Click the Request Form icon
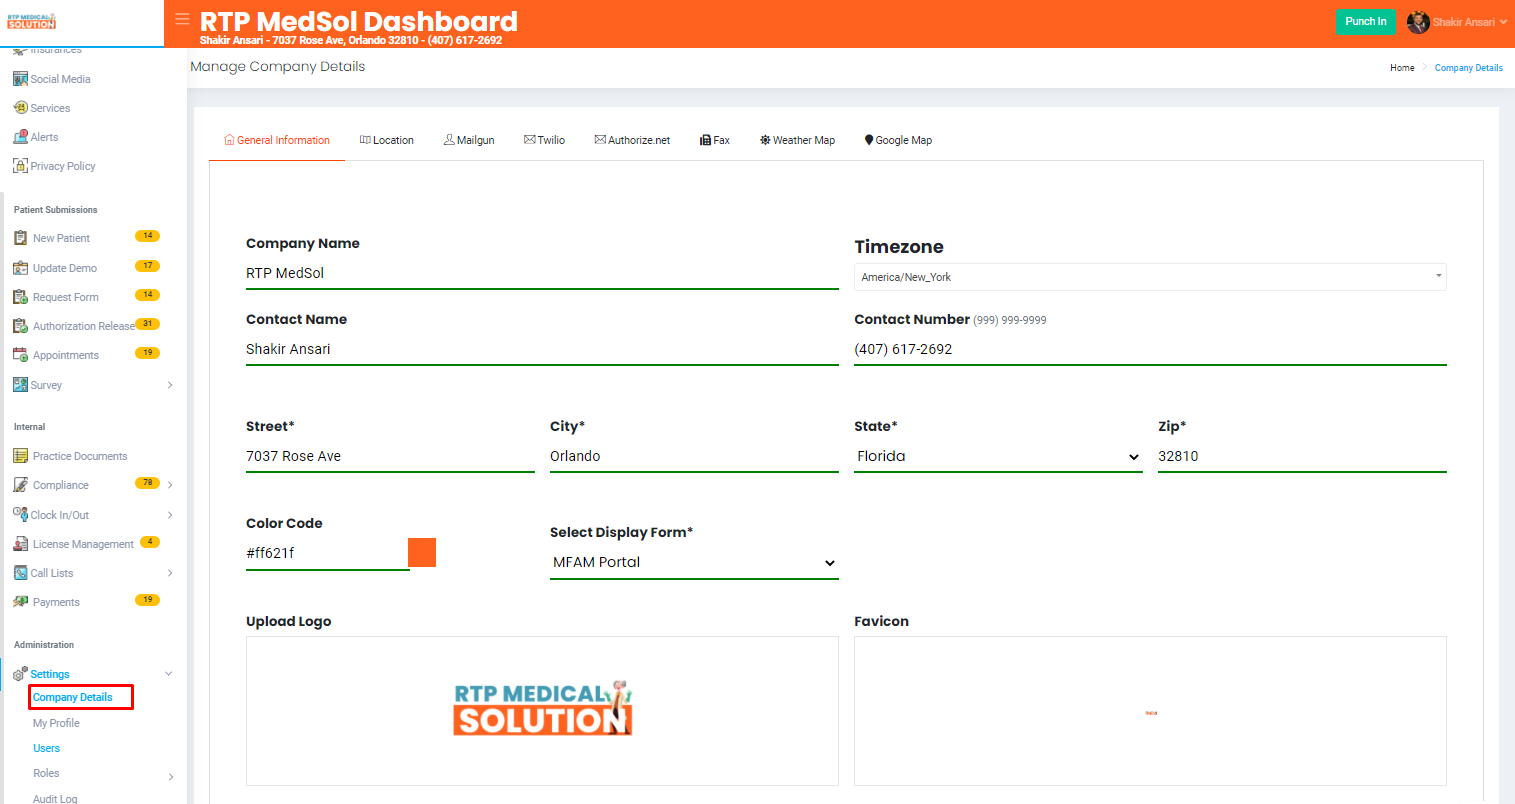Image resolution: width=1515 pixels, height=804 pixels. 20,297
